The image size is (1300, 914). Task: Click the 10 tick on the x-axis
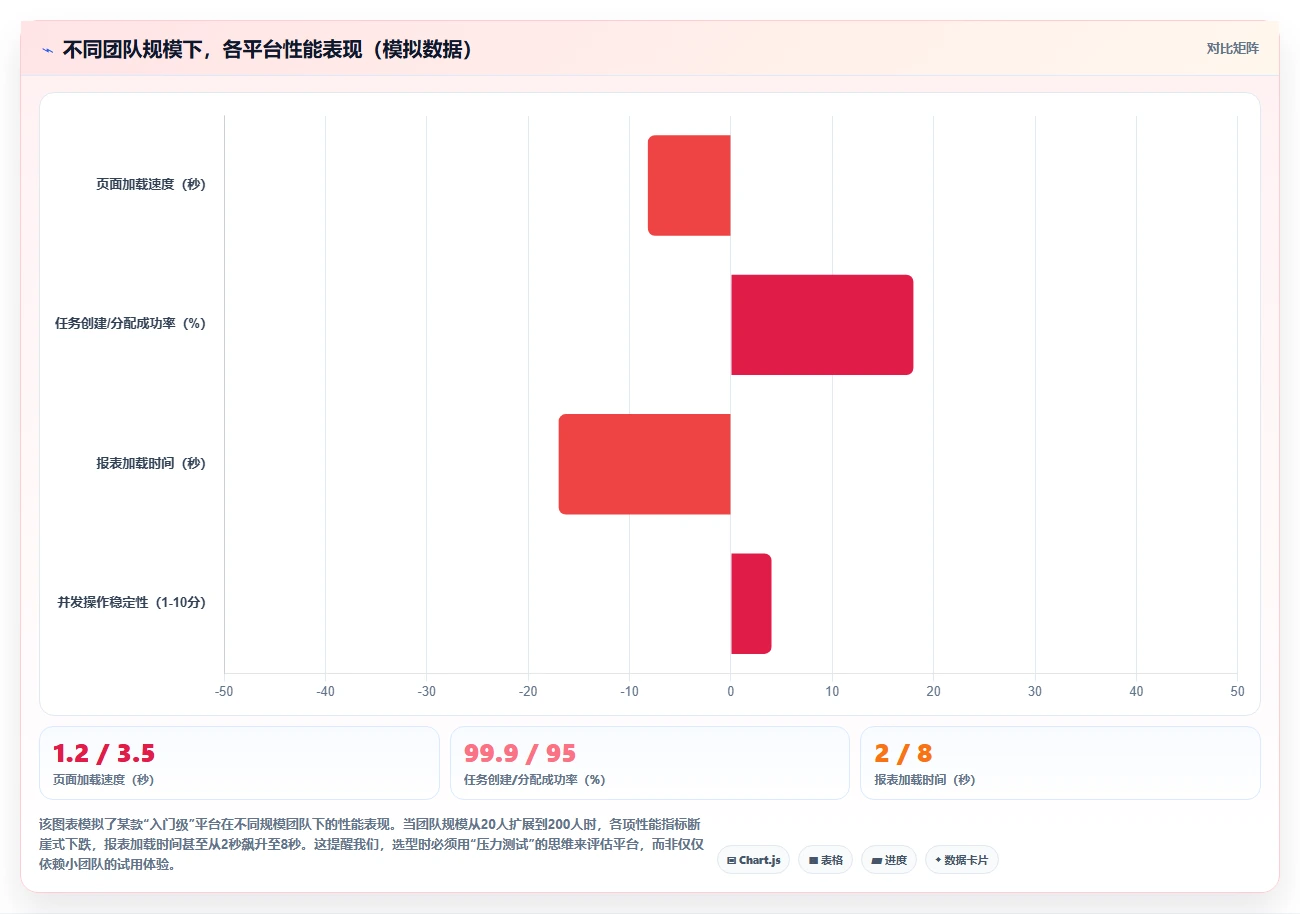832,691
